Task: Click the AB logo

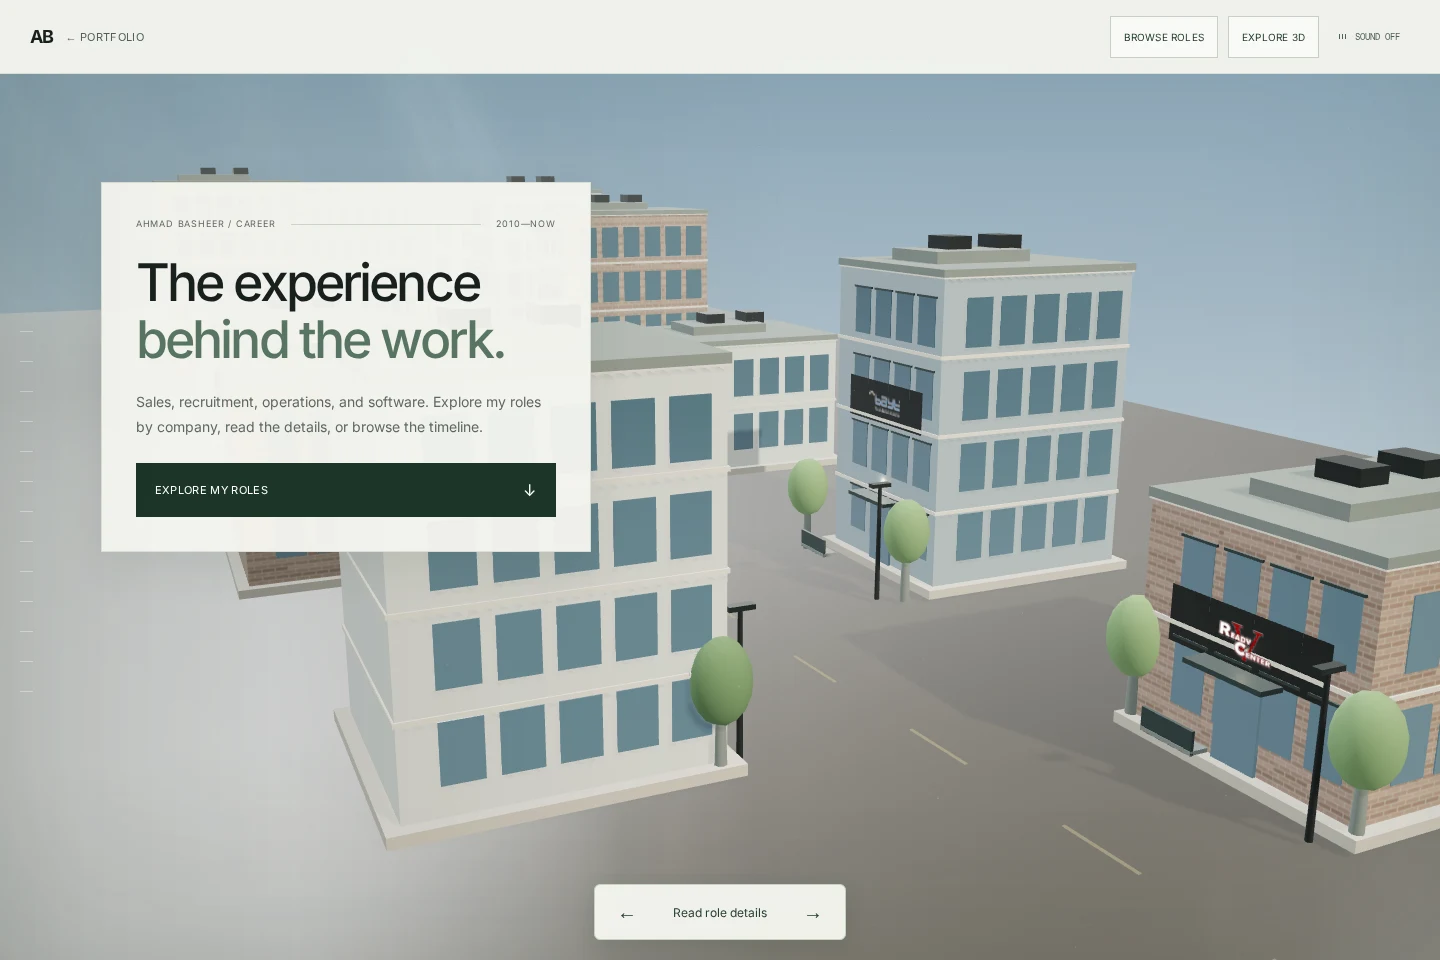Action: click(x=41, y=37)
